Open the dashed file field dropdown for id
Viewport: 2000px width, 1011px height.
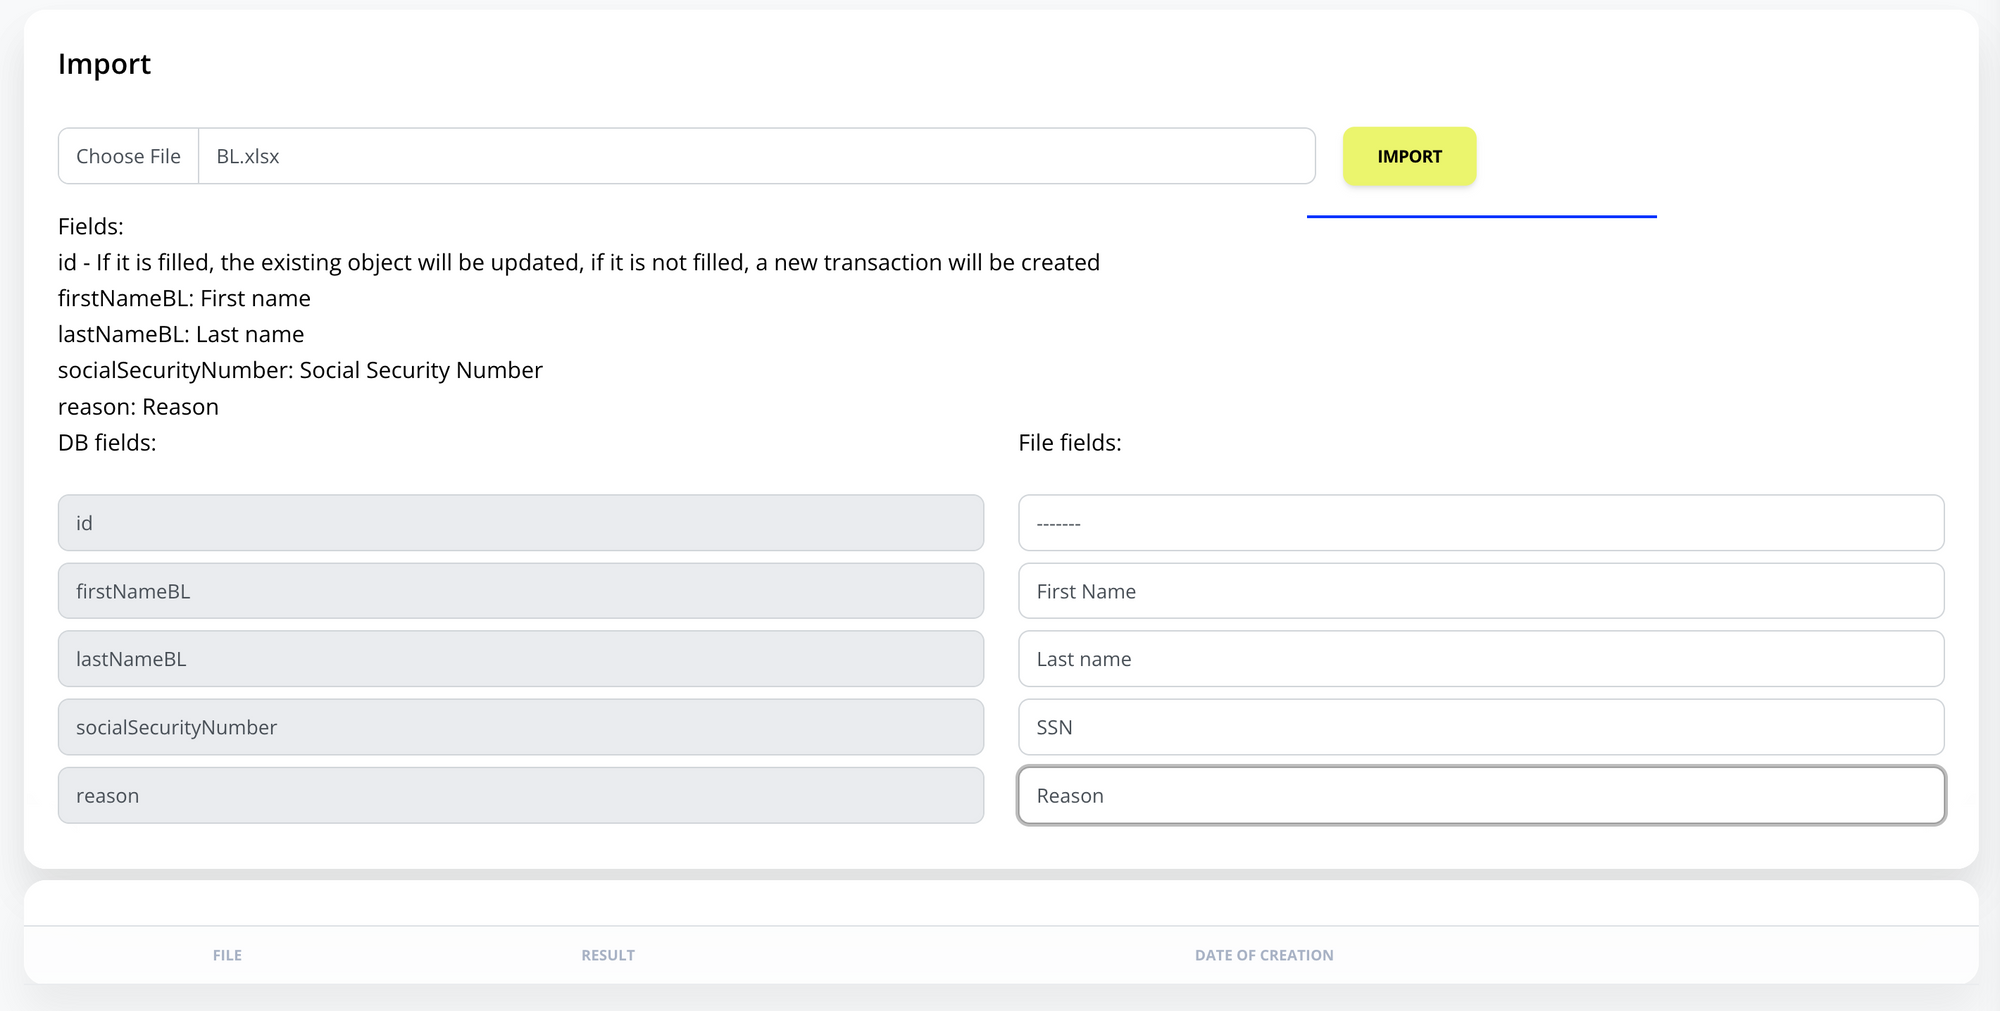1480,523
